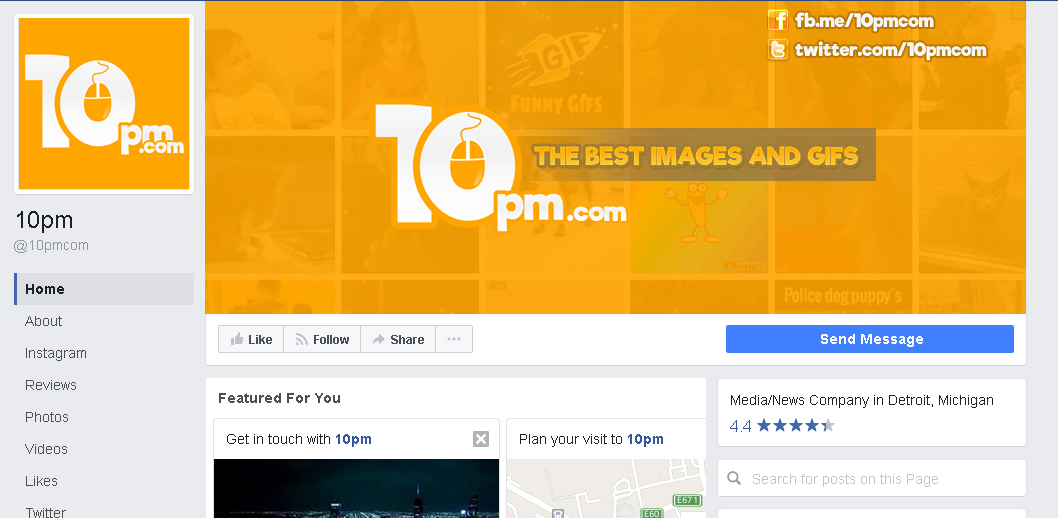
Task: Go to the Instagram section
Action: click(x=55, y=353)
